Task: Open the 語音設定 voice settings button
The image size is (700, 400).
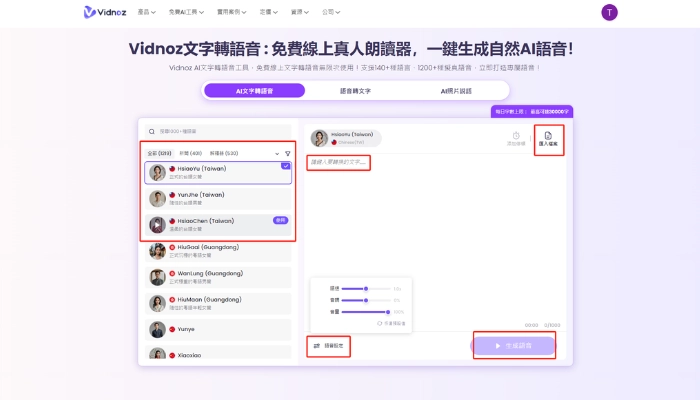Action: click(x=329, y=346)
